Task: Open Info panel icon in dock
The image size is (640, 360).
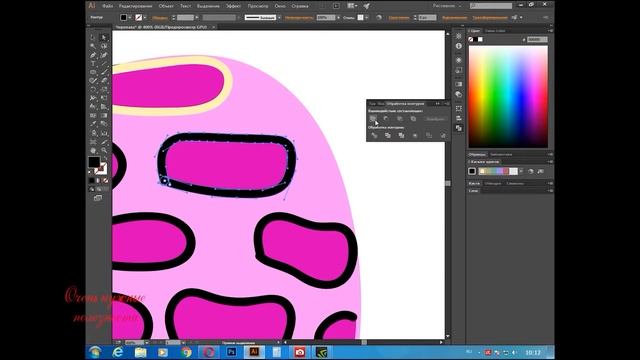Action: click(x=459, y=46)
